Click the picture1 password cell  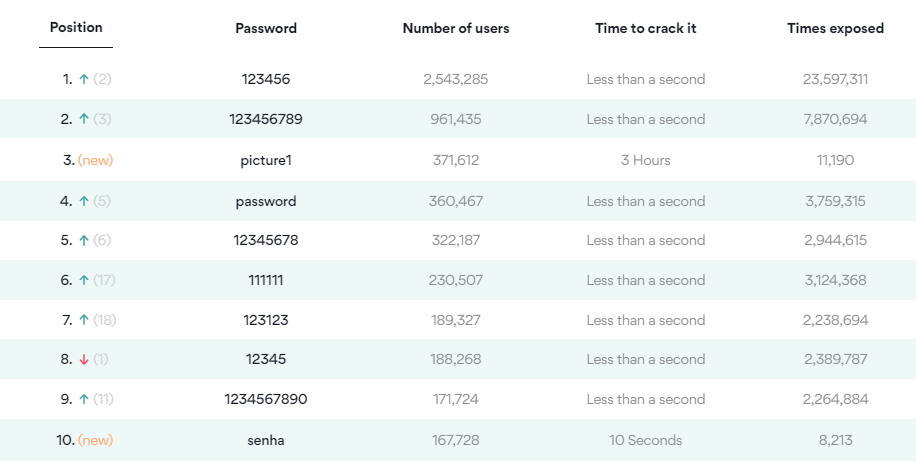click(x=266, y=160)
